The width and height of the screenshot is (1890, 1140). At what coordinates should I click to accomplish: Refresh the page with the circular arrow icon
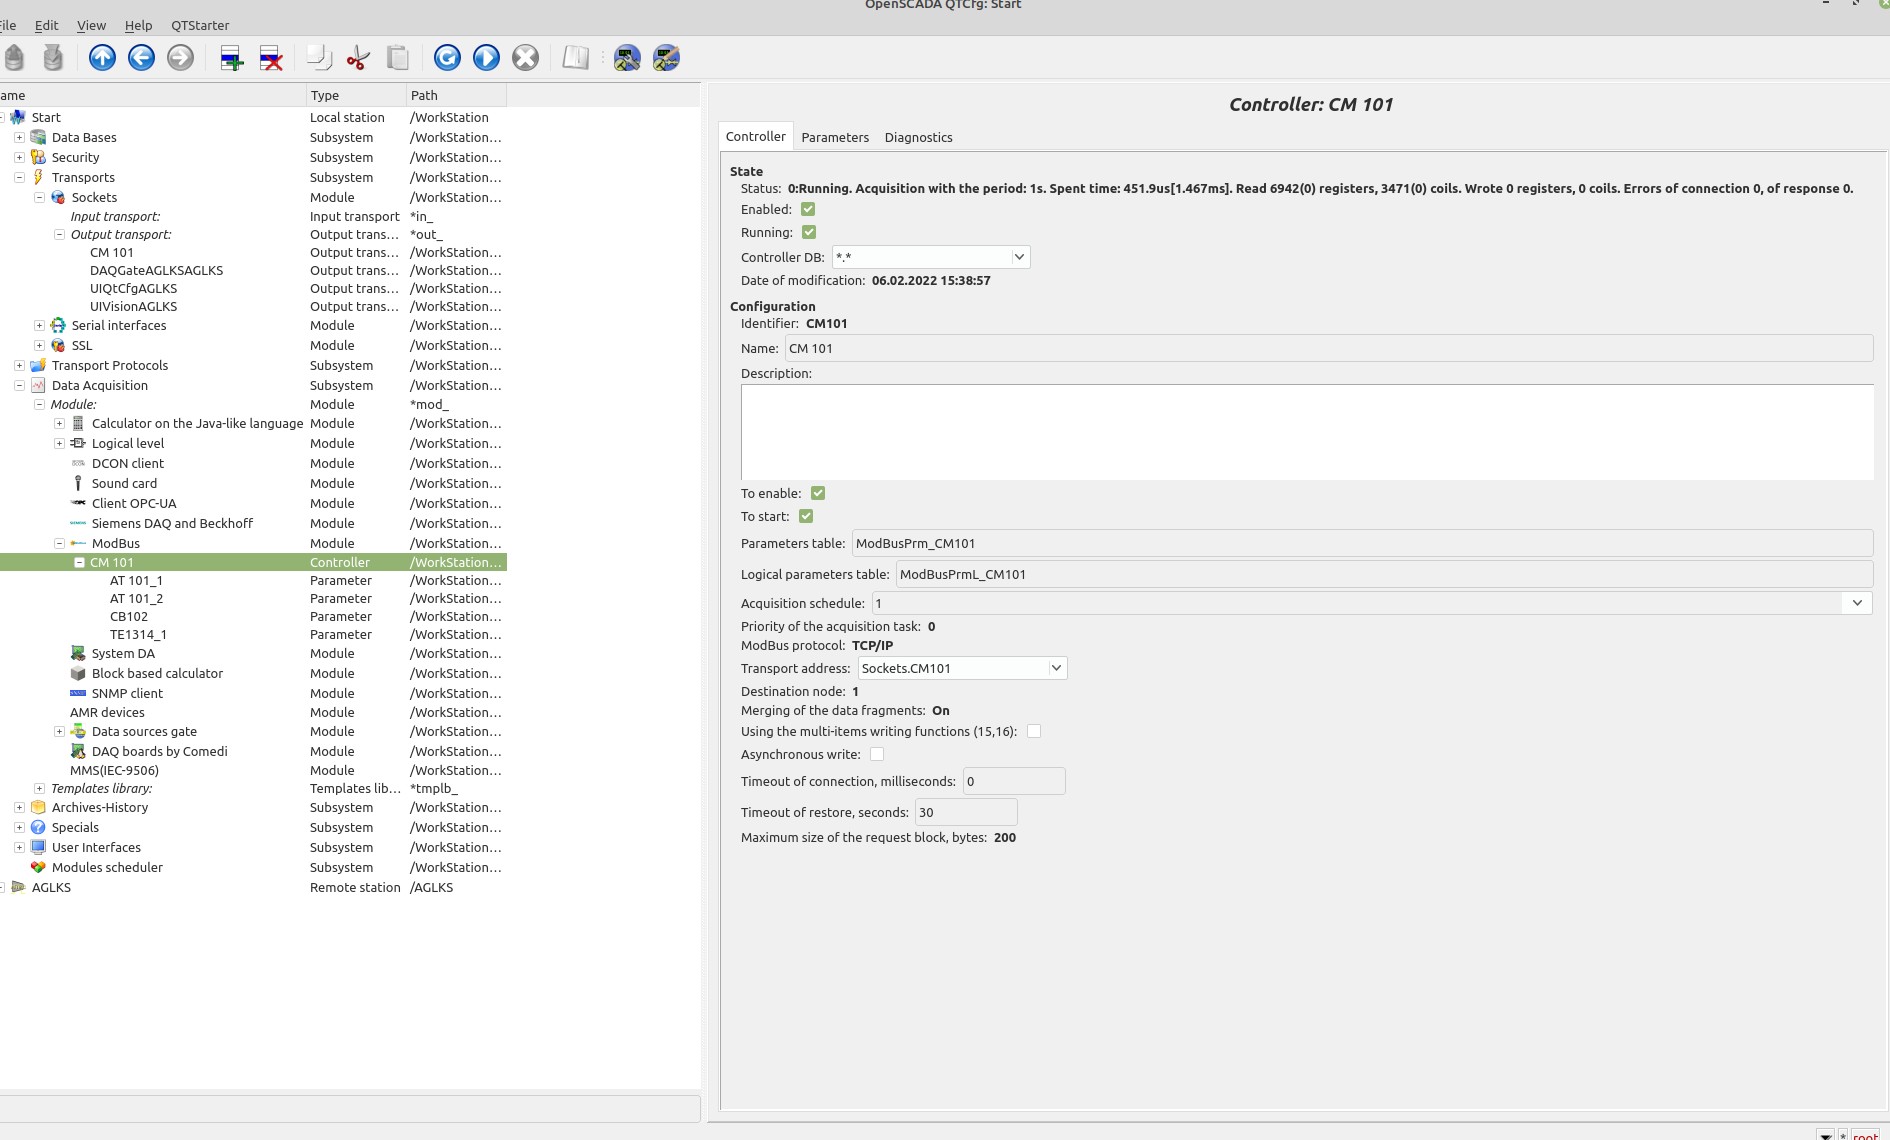(447, 58)
